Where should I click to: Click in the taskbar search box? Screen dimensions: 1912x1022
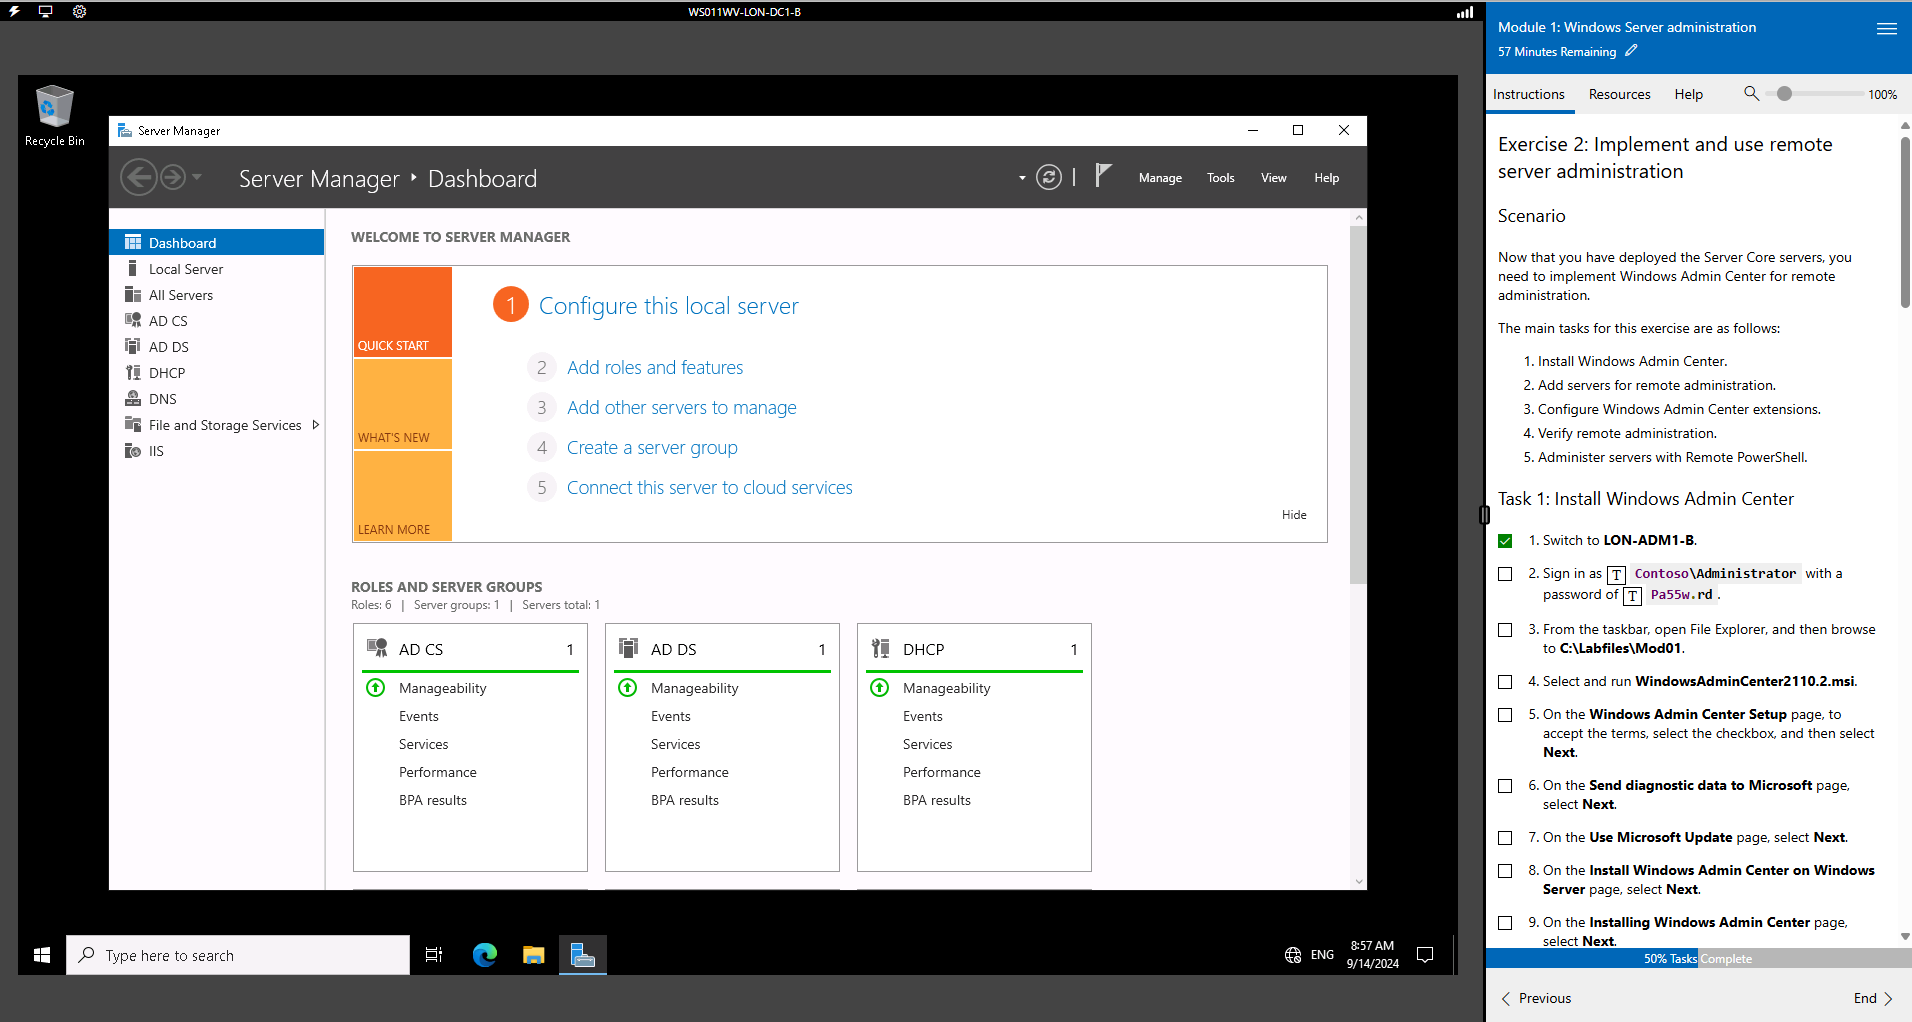[238, 955]
